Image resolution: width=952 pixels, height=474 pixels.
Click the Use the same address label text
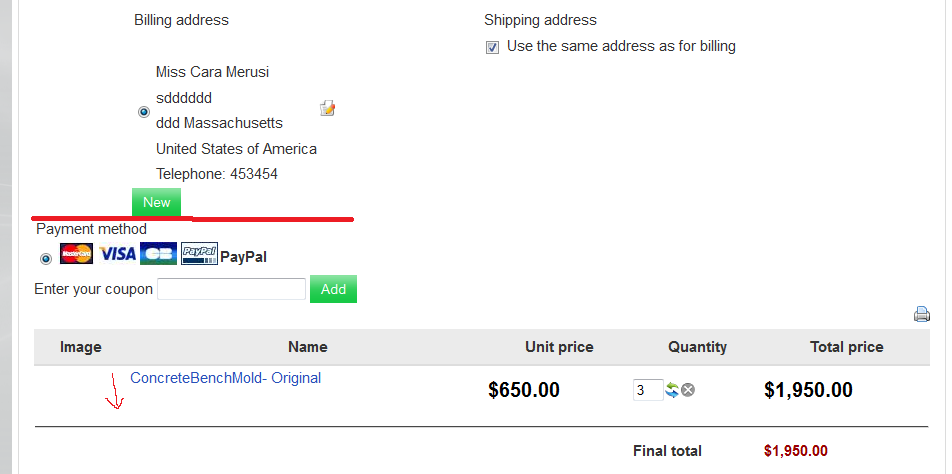pos(621,46)
